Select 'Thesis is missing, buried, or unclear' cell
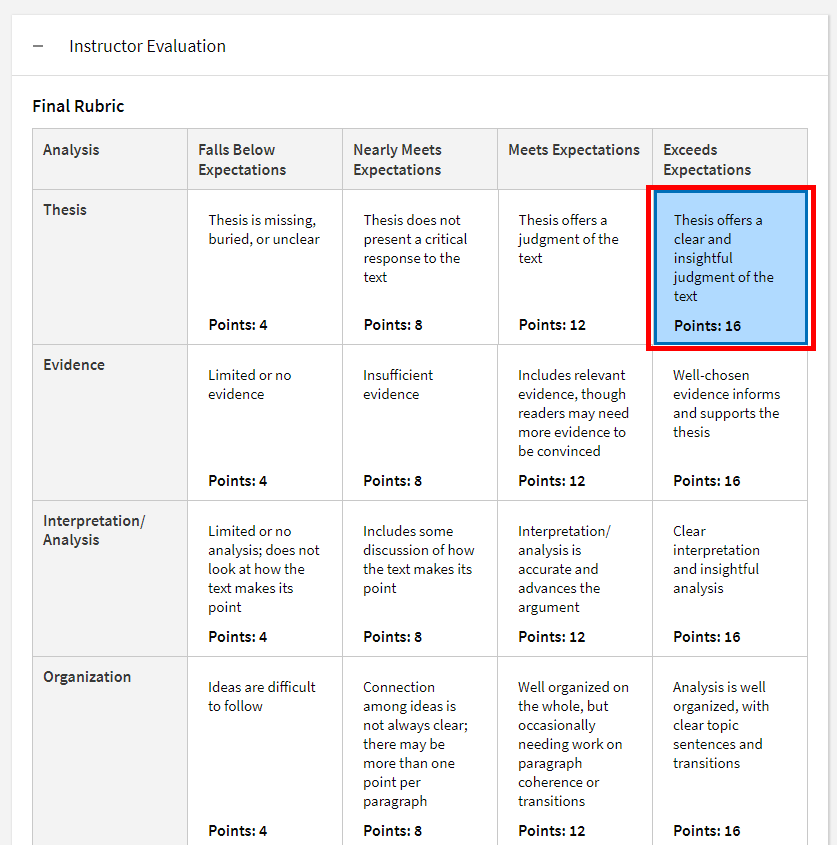Screen dimensions: 837x845 265,267
